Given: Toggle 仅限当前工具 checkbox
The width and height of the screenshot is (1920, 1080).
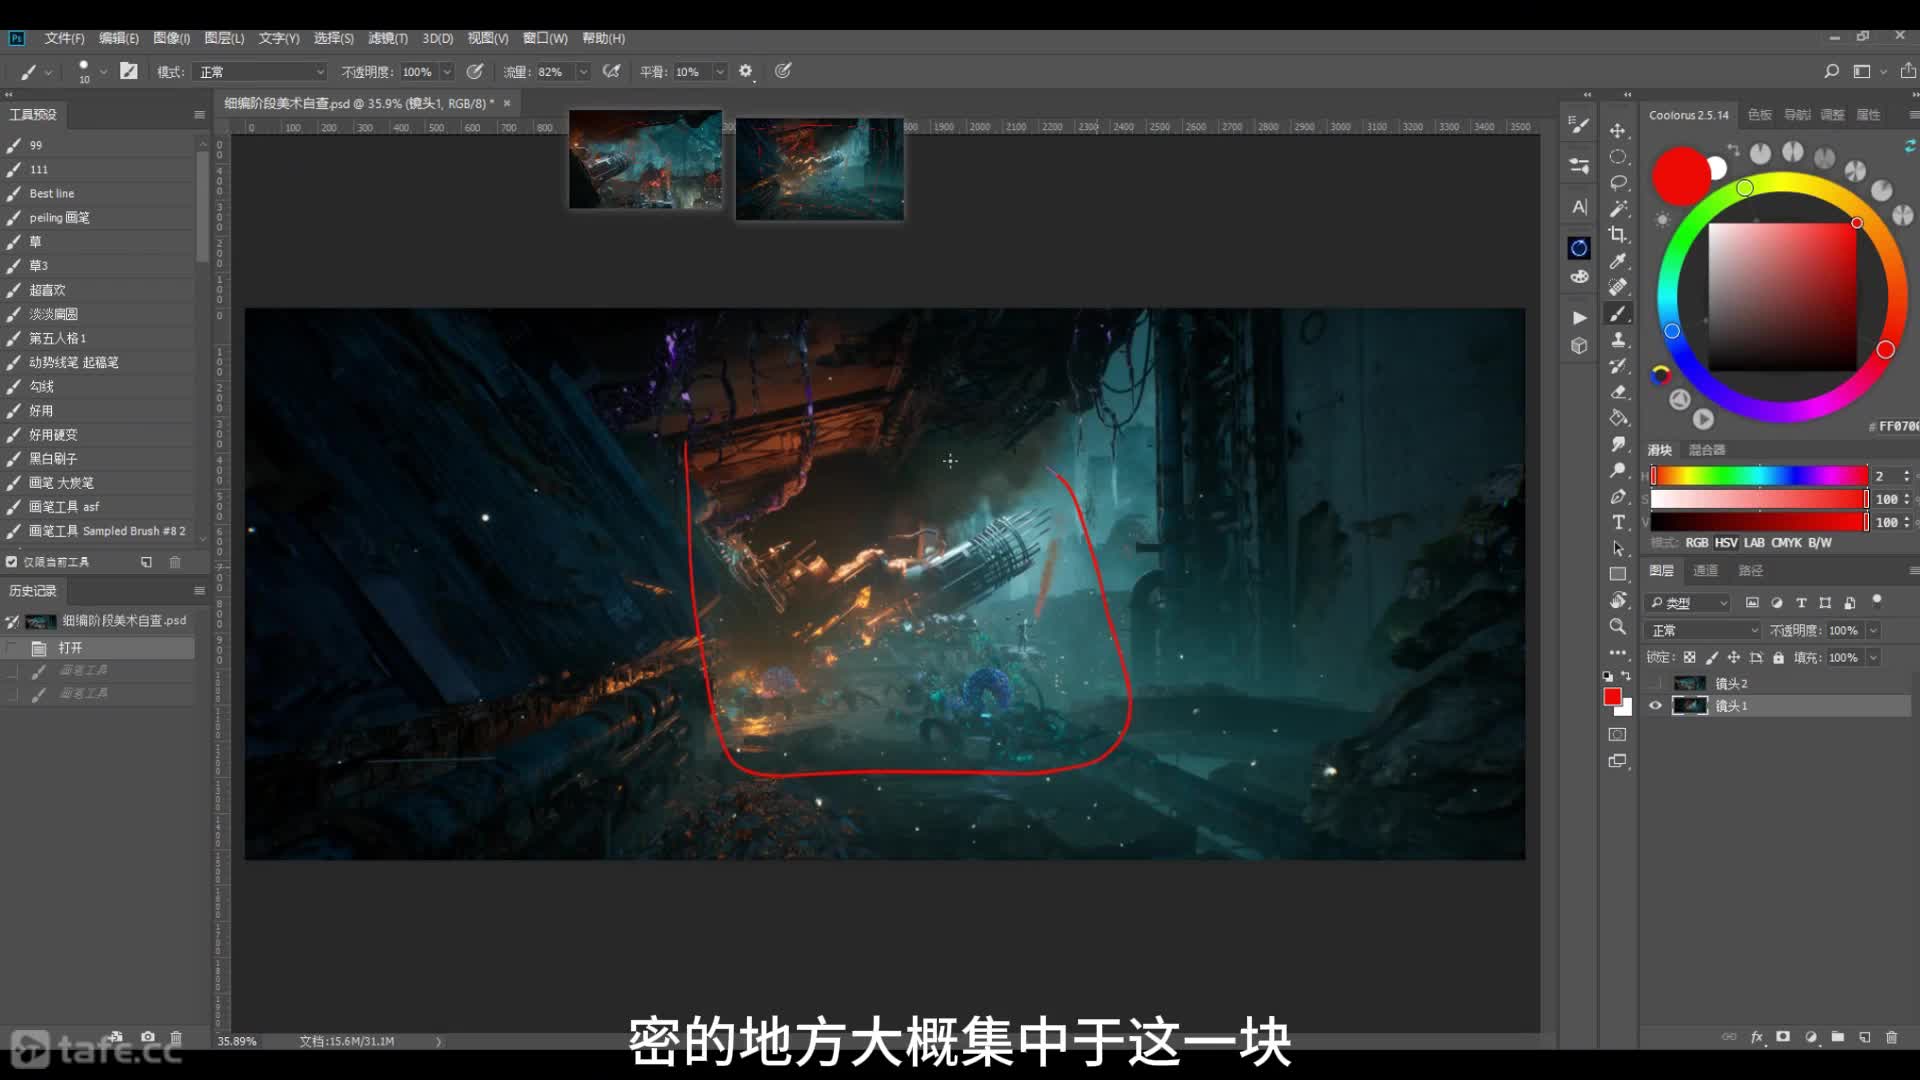Looking at the screenshot, I should pos(12,562).
